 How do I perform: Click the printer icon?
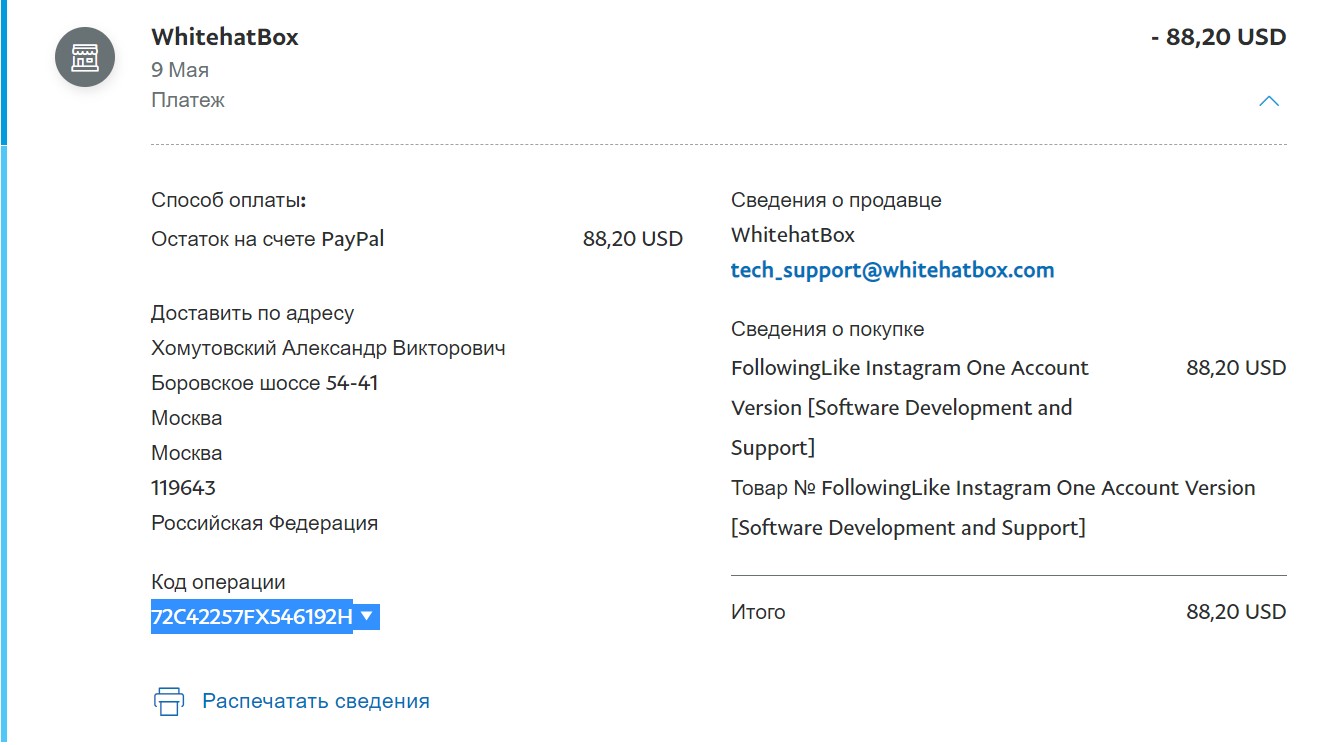[169, 701]
